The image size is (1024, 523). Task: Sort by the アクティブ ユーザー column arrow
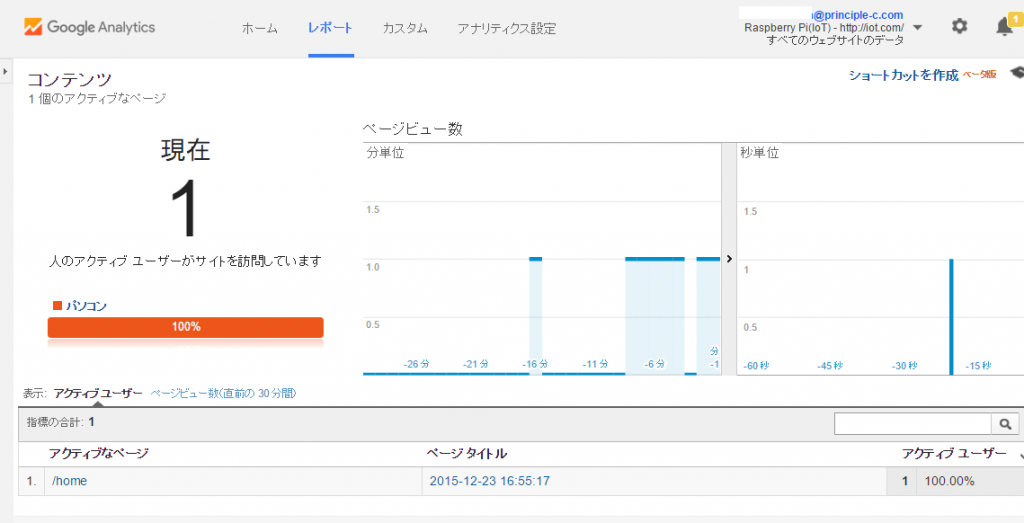tap(1020, 455)
